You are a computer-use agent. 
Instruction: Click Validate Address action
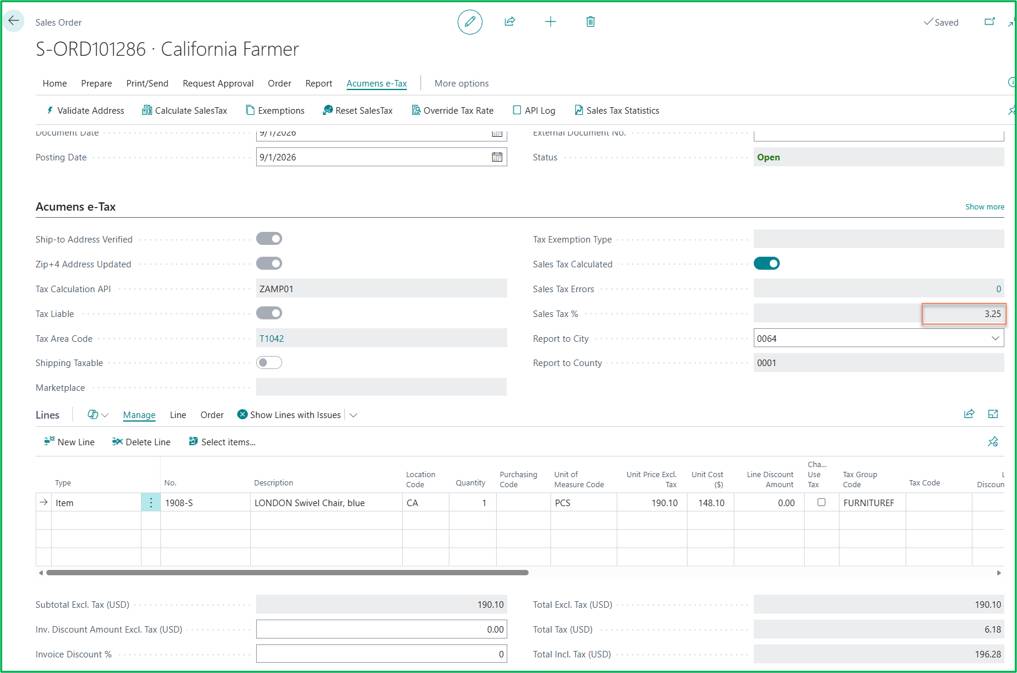tap(85, 111)
